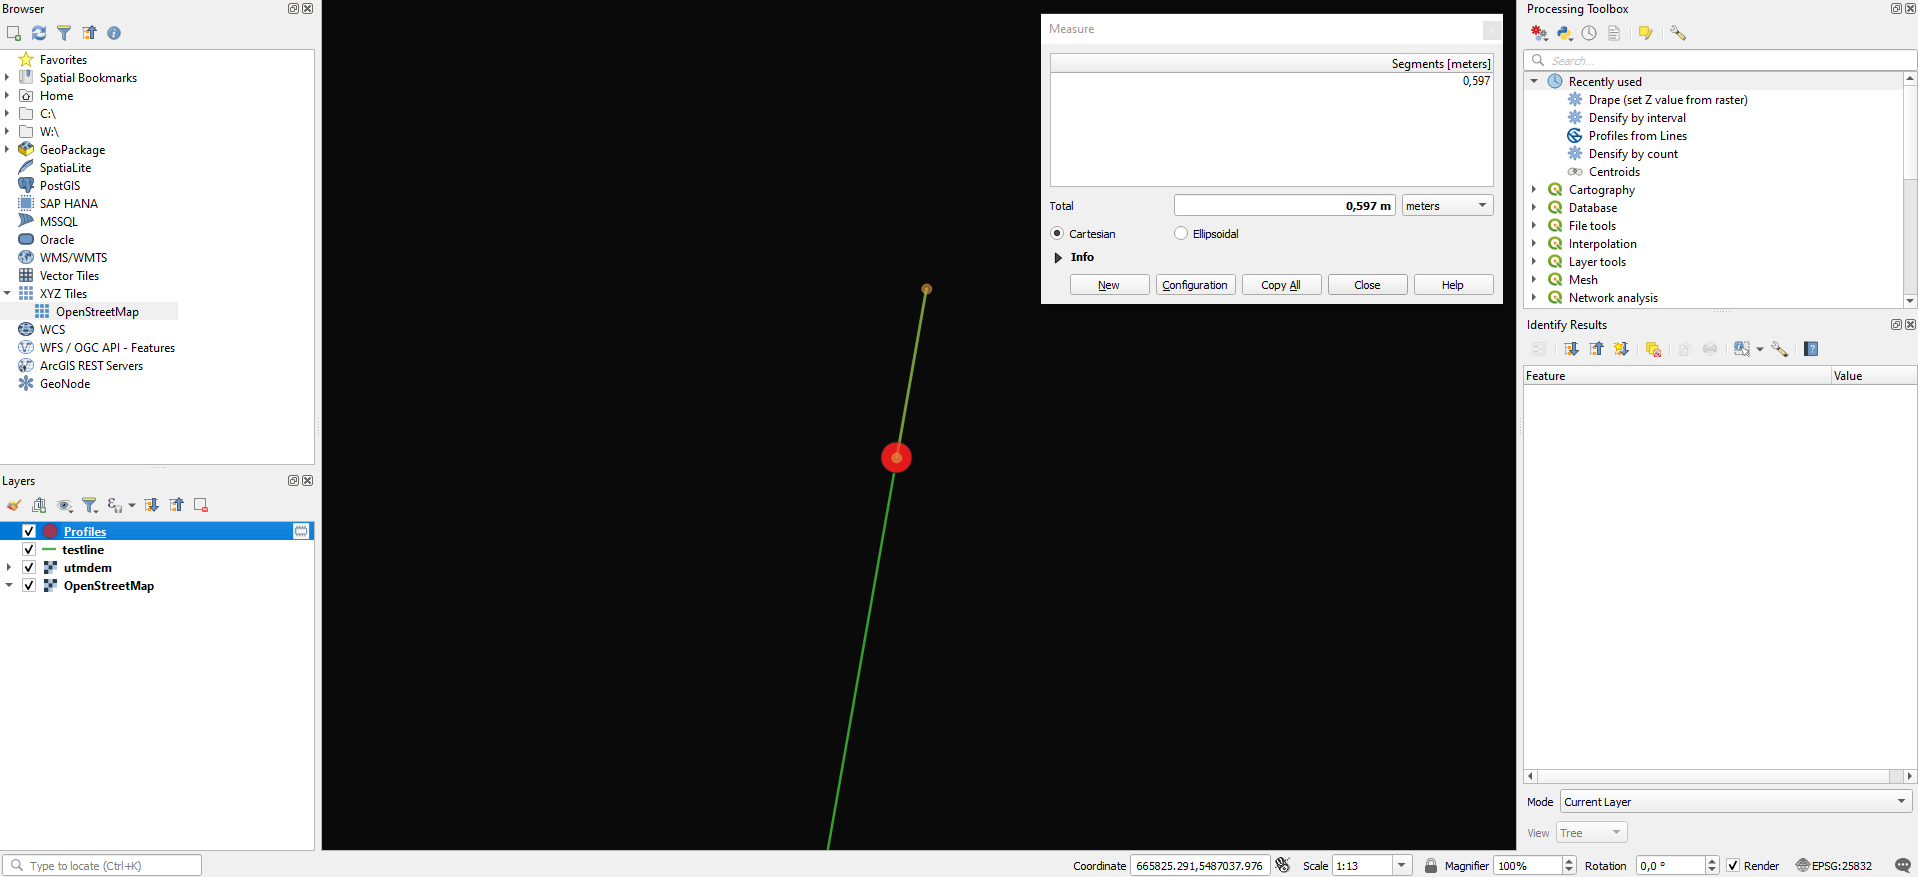Open Identify Settings wrench icon
The image size is (1918, 877).
(x=1780, y=349)
